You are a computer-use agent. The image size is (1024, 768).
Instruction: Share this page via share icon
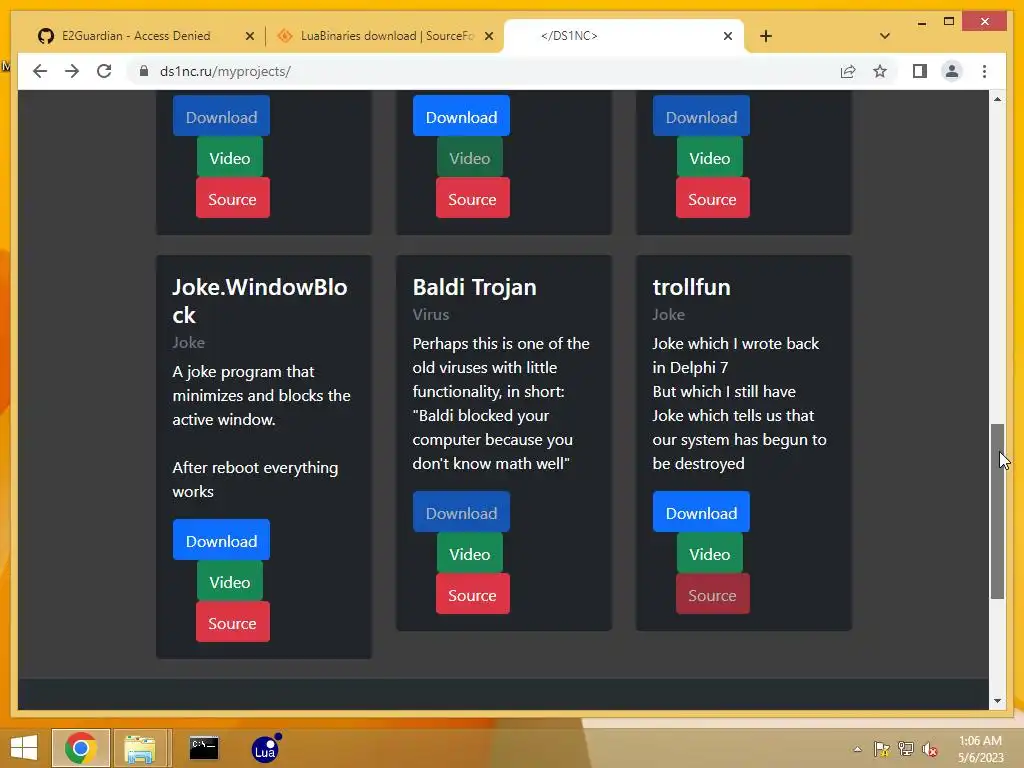pyautogui.click(x=848, y=71)
